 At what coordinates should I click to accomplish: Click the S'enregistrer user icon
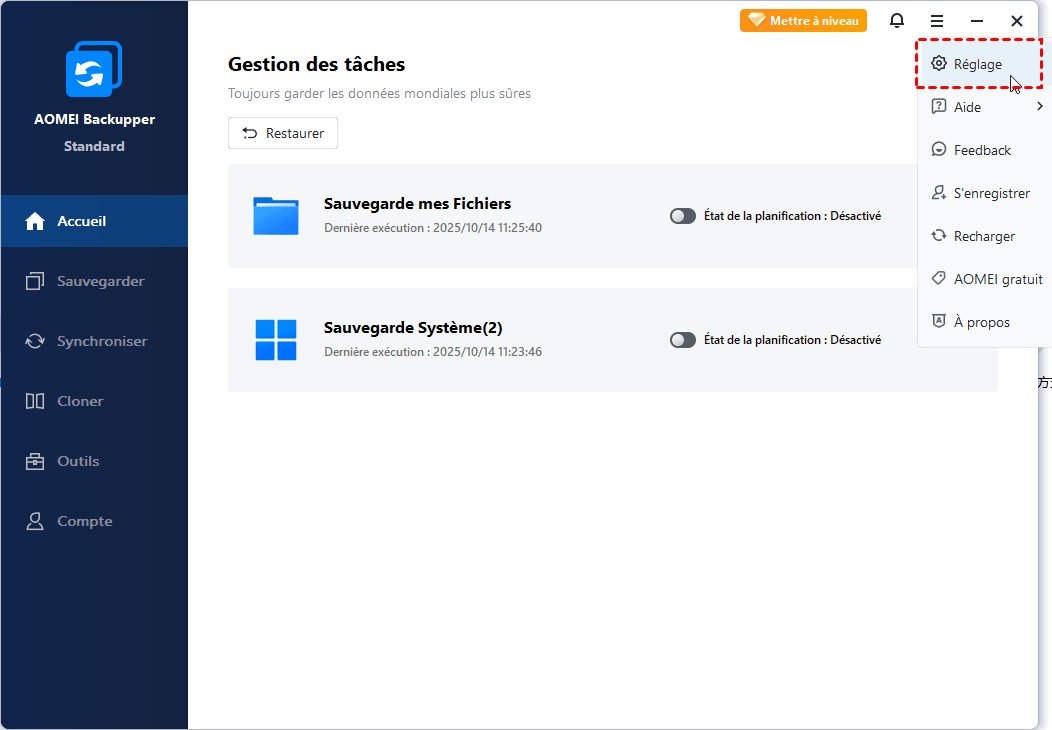(x=939, y=193)
